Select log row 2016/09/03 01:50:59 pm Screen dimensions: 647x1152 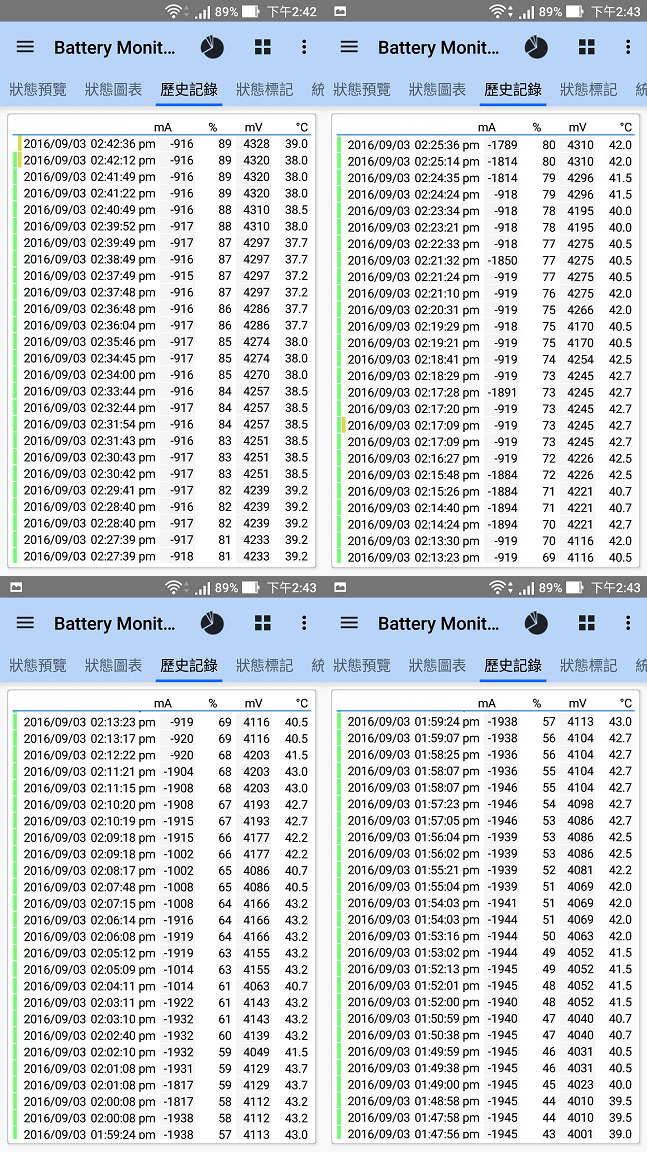486,1018
